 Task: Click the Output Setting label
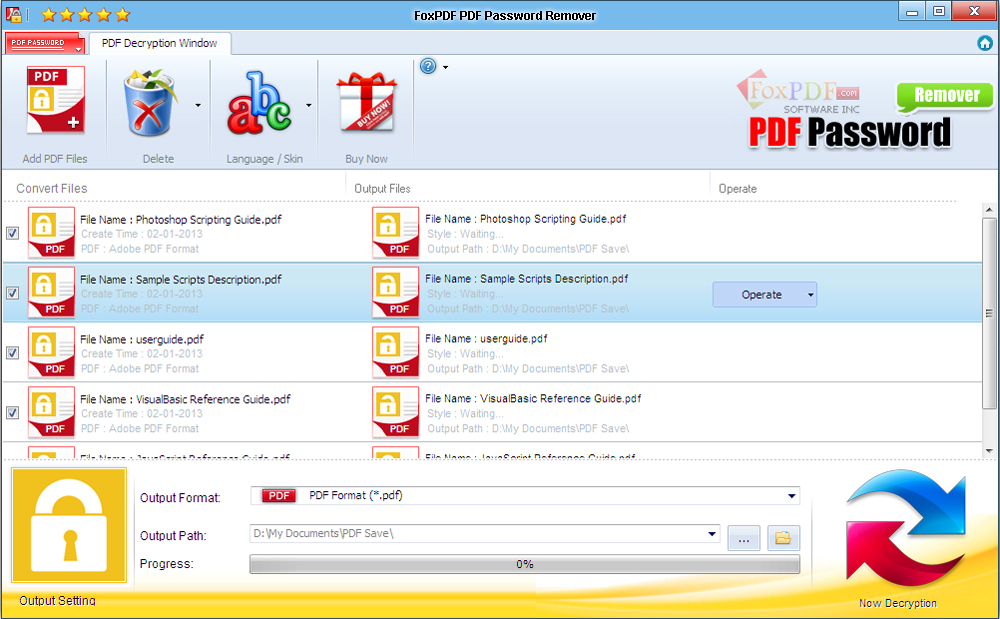(57, 601)
